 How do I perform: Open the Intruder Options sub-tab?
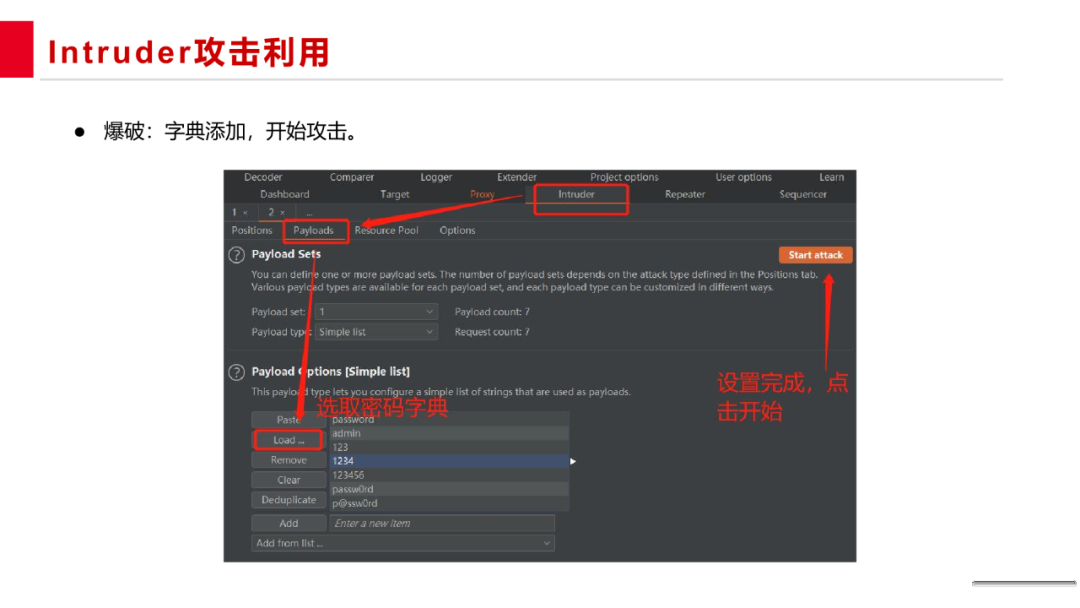tap(457, 230)
